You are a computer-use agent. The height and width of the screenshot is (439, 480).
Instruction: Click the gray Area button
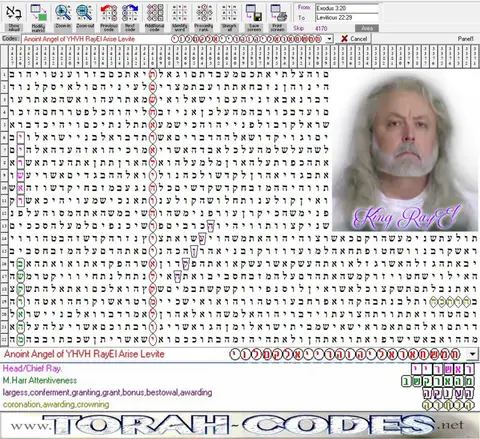pyautogui.click(x=367, y=29)
